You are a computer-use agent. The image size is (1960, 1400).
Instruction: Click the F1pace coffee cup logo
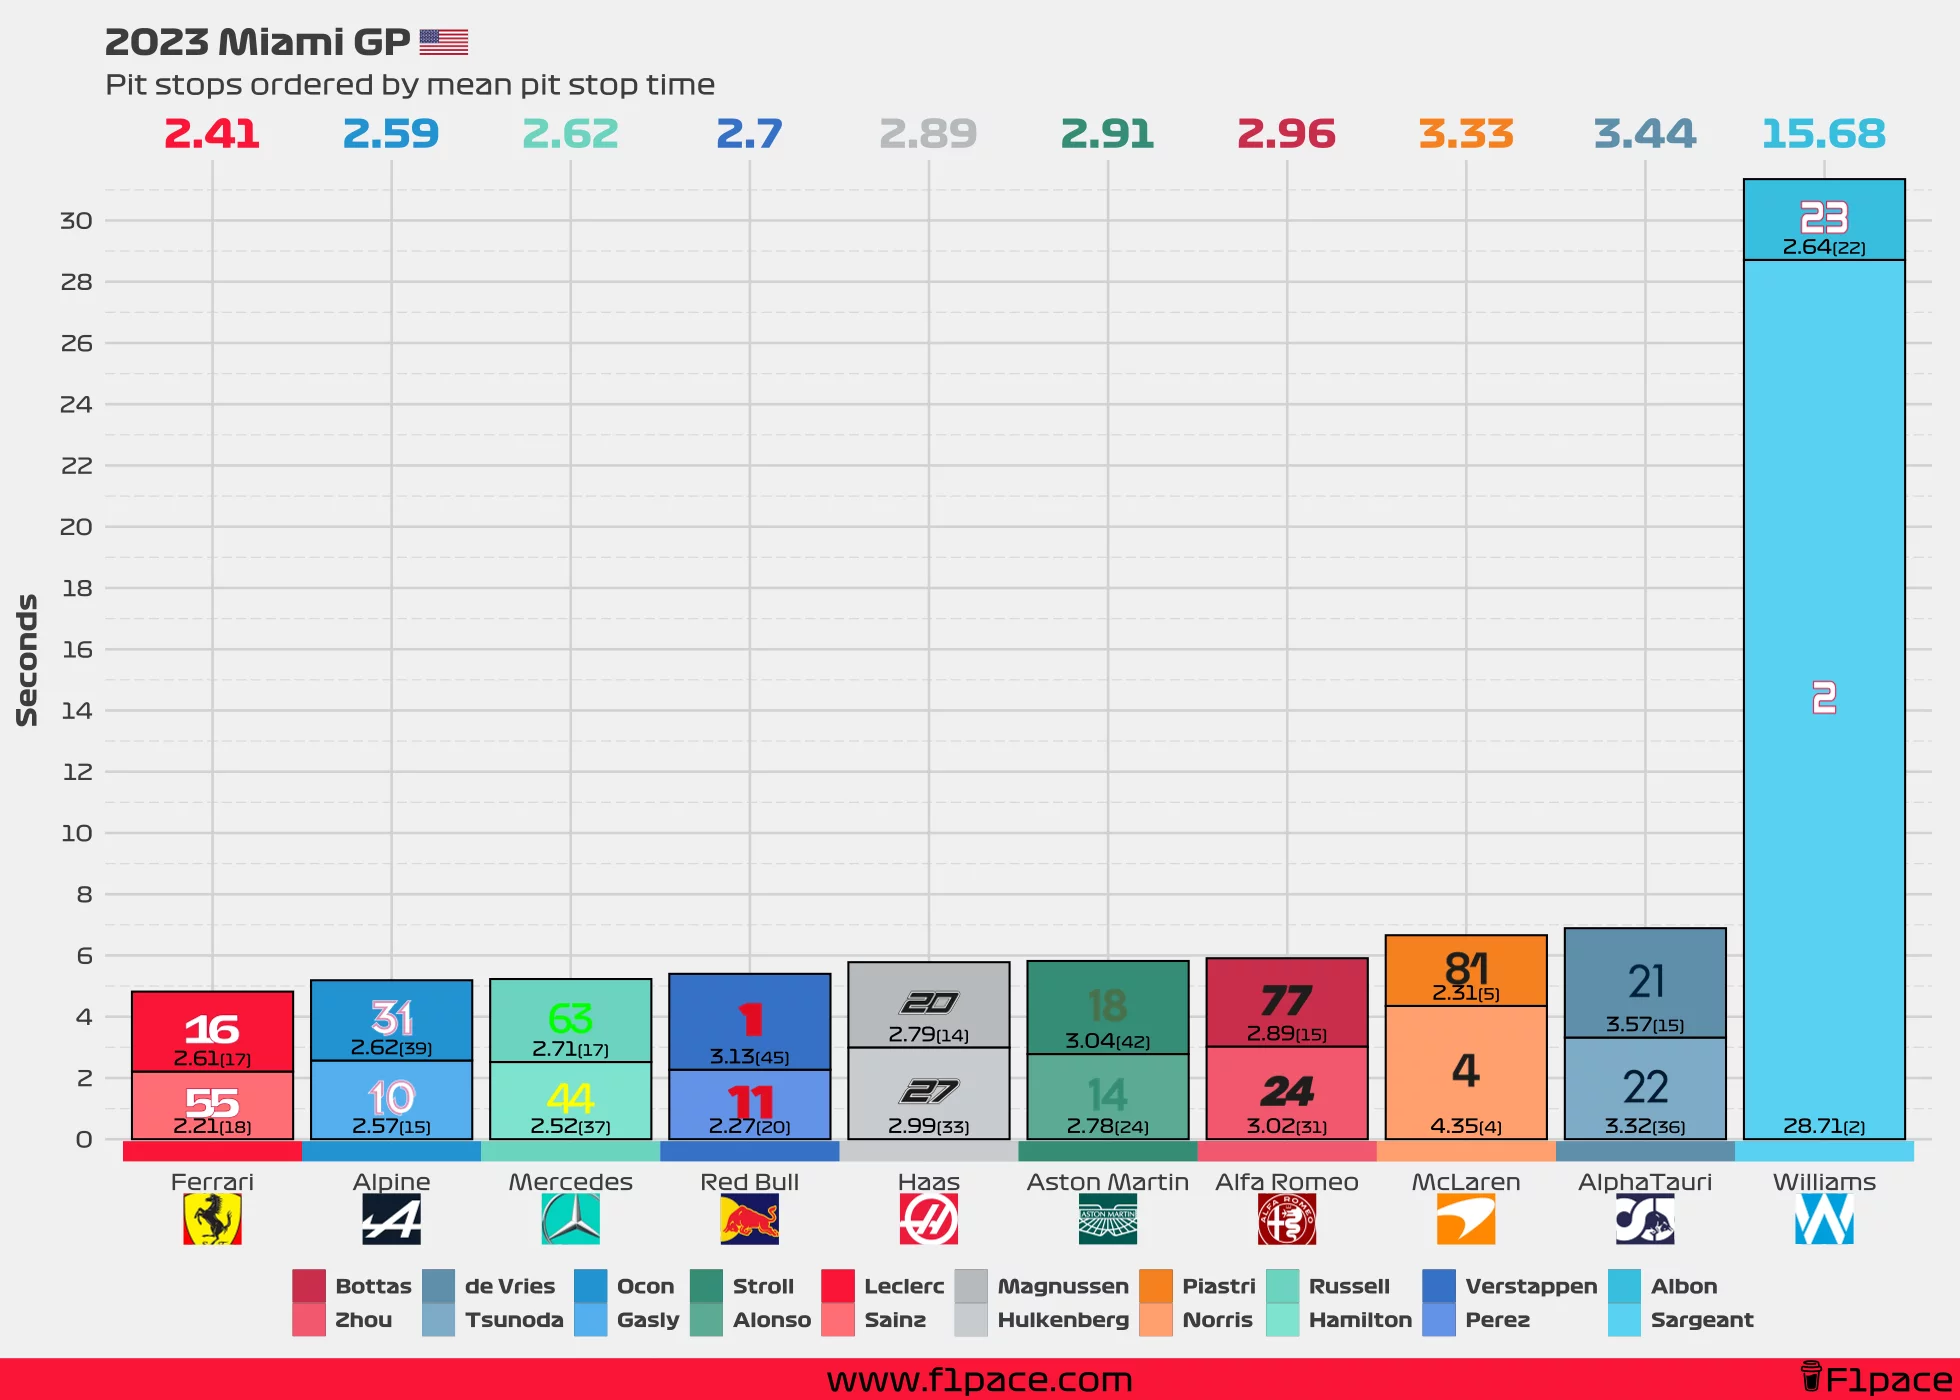(x=1811, y=1377)
